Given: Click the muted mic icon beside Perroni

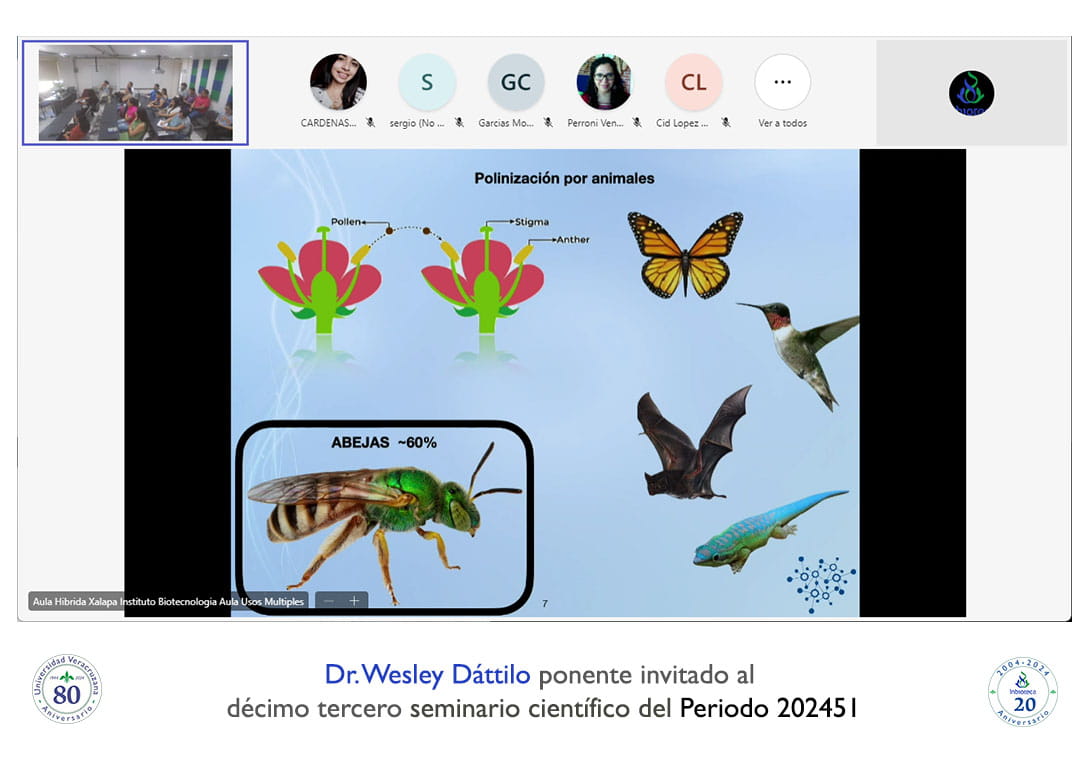Looking at the screenshot, I should (637, 123).
